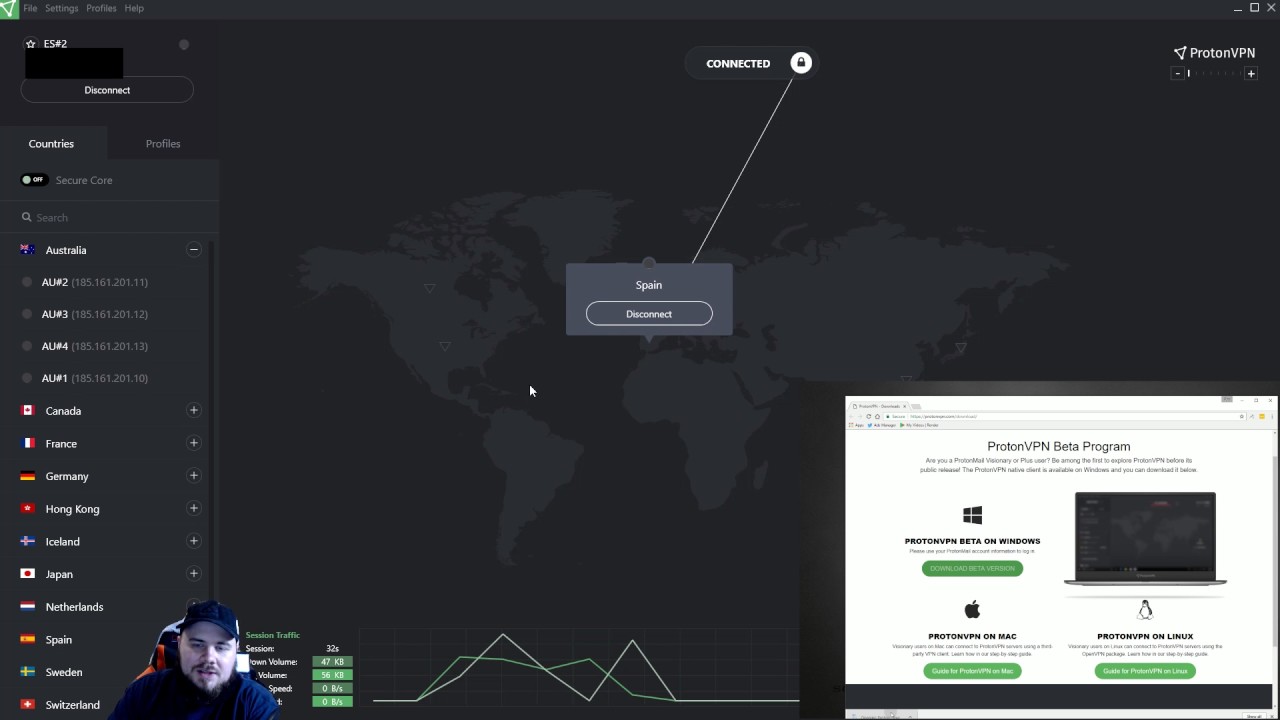Open the File menu

tap(30, 8)
